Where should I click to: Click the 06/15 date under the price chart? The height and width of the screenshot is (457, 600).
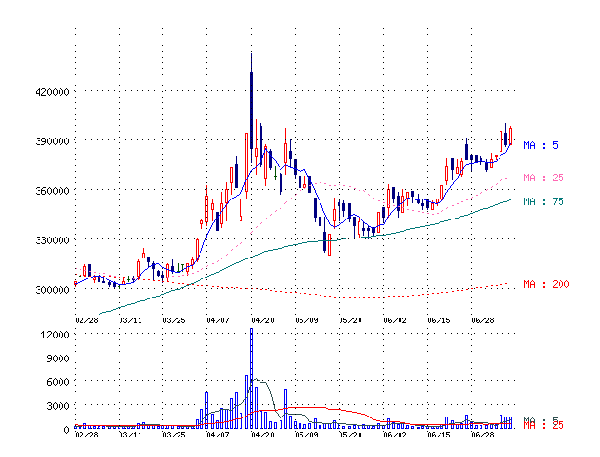tap(439, 320)
